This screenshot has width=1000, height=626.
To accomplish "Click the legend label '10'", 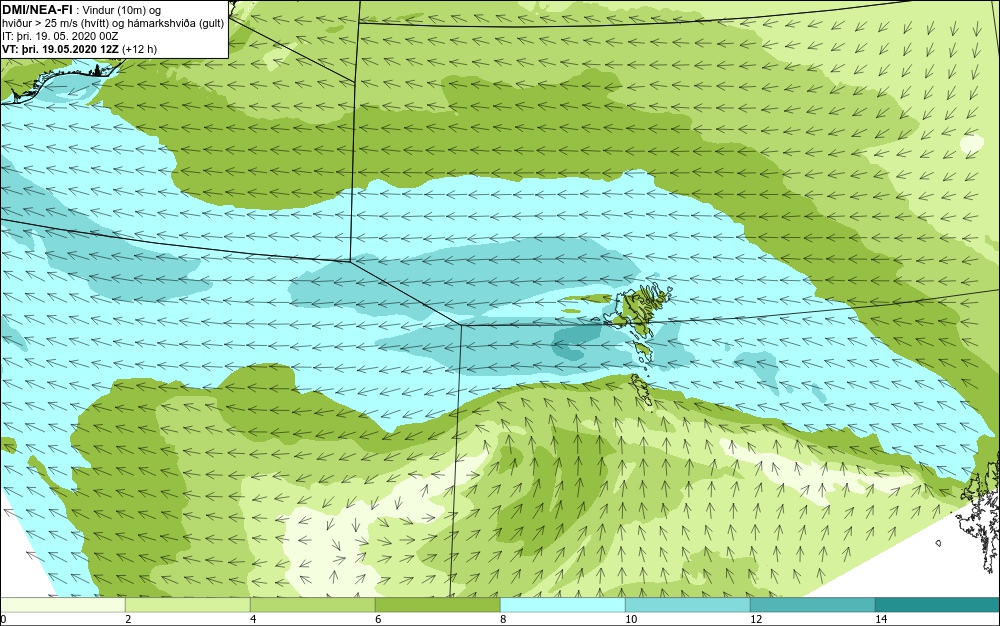I will [x=631, y=619].
